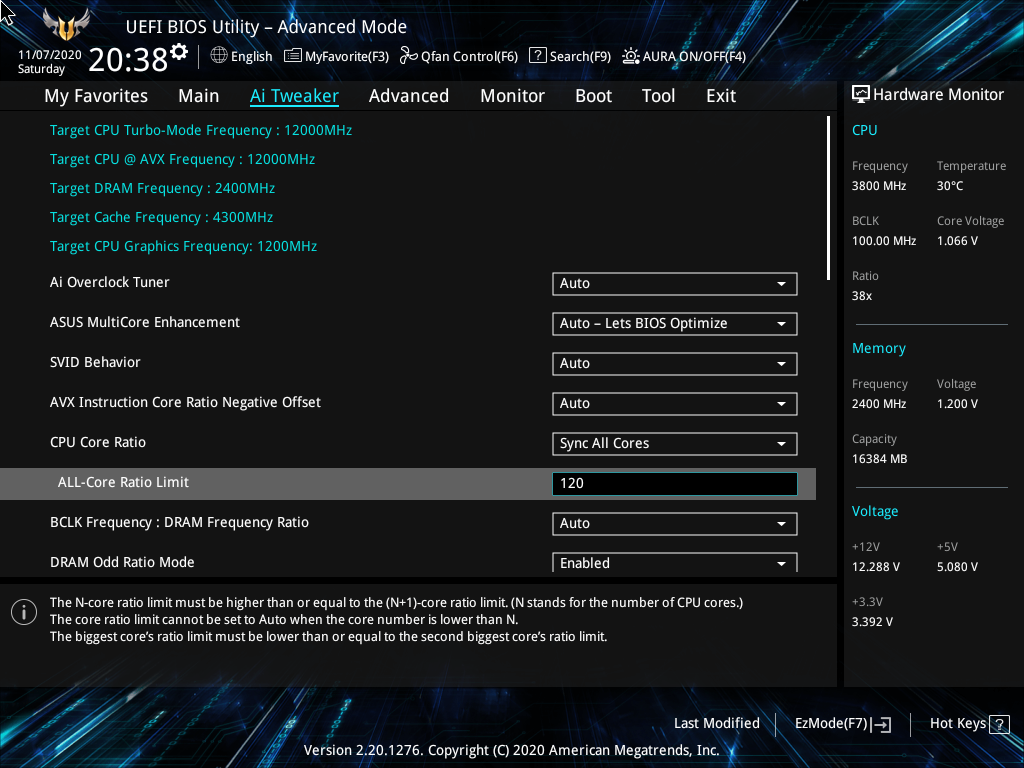Image resolution: width=1024 pixels, height=768 pixels.
Task: Select the Exit tab
Action: coord(721,96)
